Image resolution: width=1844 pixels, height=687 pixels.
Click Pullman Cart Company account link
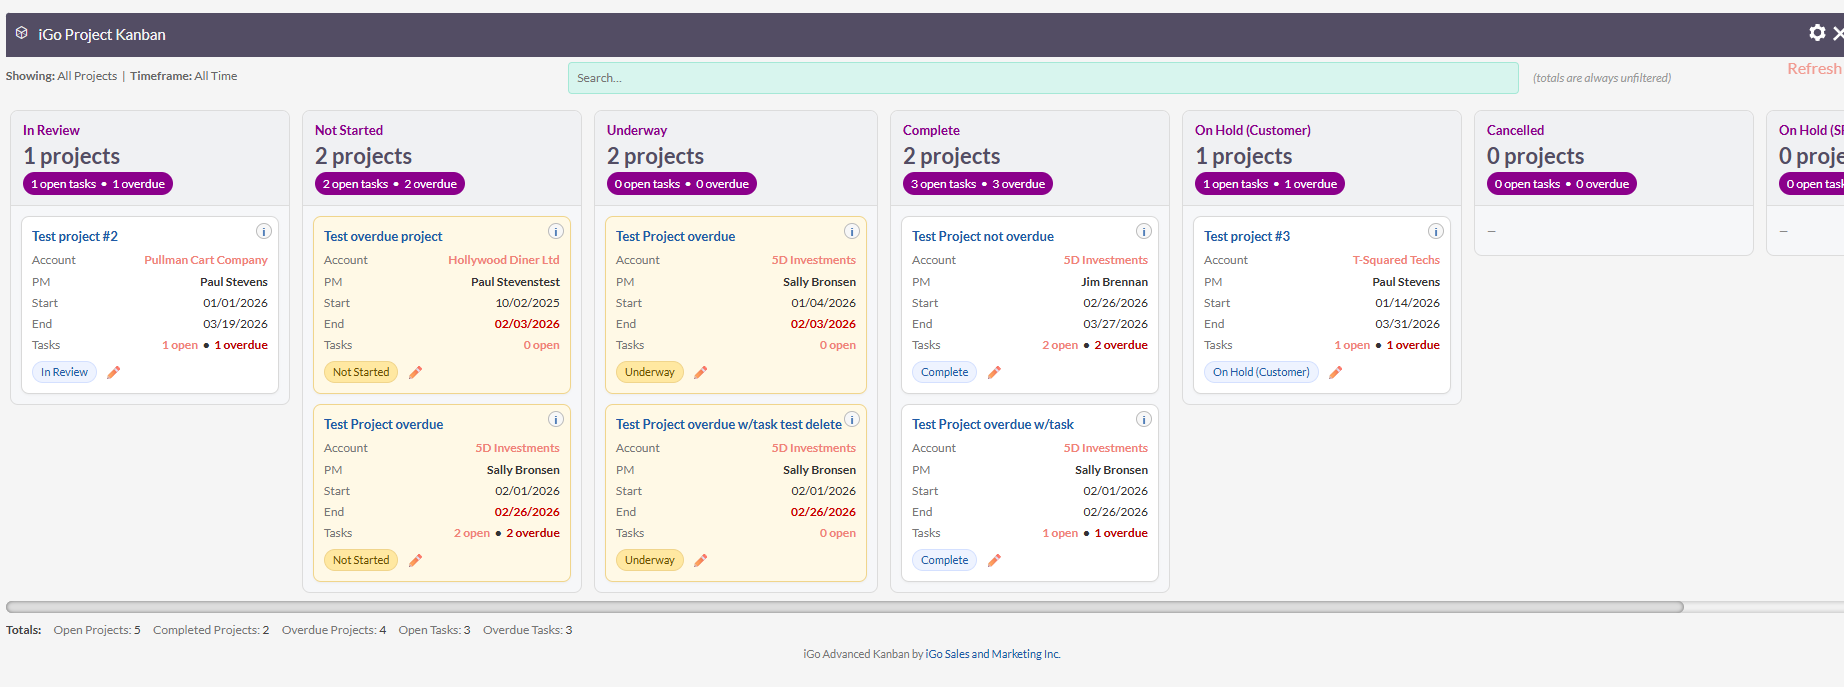click(x=206, y=260)
